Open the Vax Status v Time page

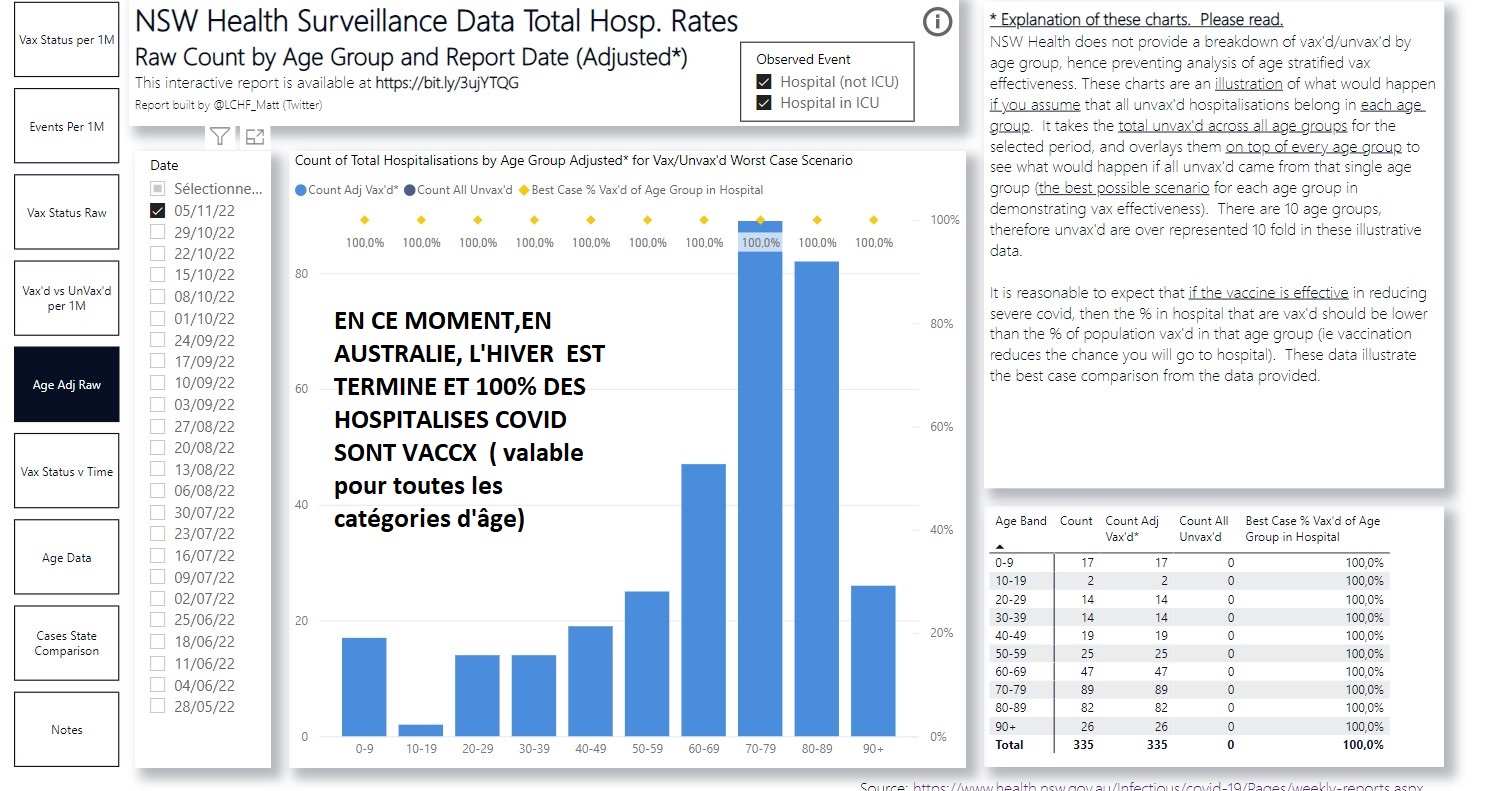point(66,472)
